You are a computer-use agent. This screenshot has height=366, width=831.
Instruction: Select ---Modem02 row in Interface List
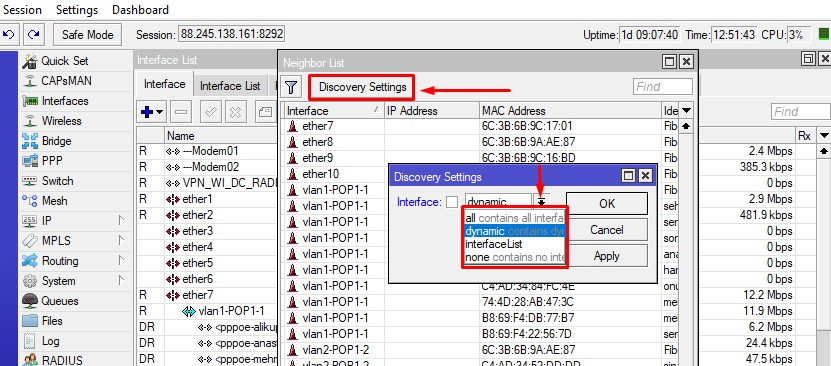(207, 167)
